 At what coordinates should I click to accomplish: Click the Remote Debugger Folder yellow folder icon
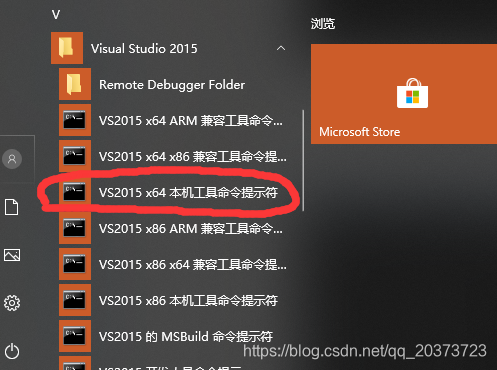pyautogui.click(x=75, y=84)
